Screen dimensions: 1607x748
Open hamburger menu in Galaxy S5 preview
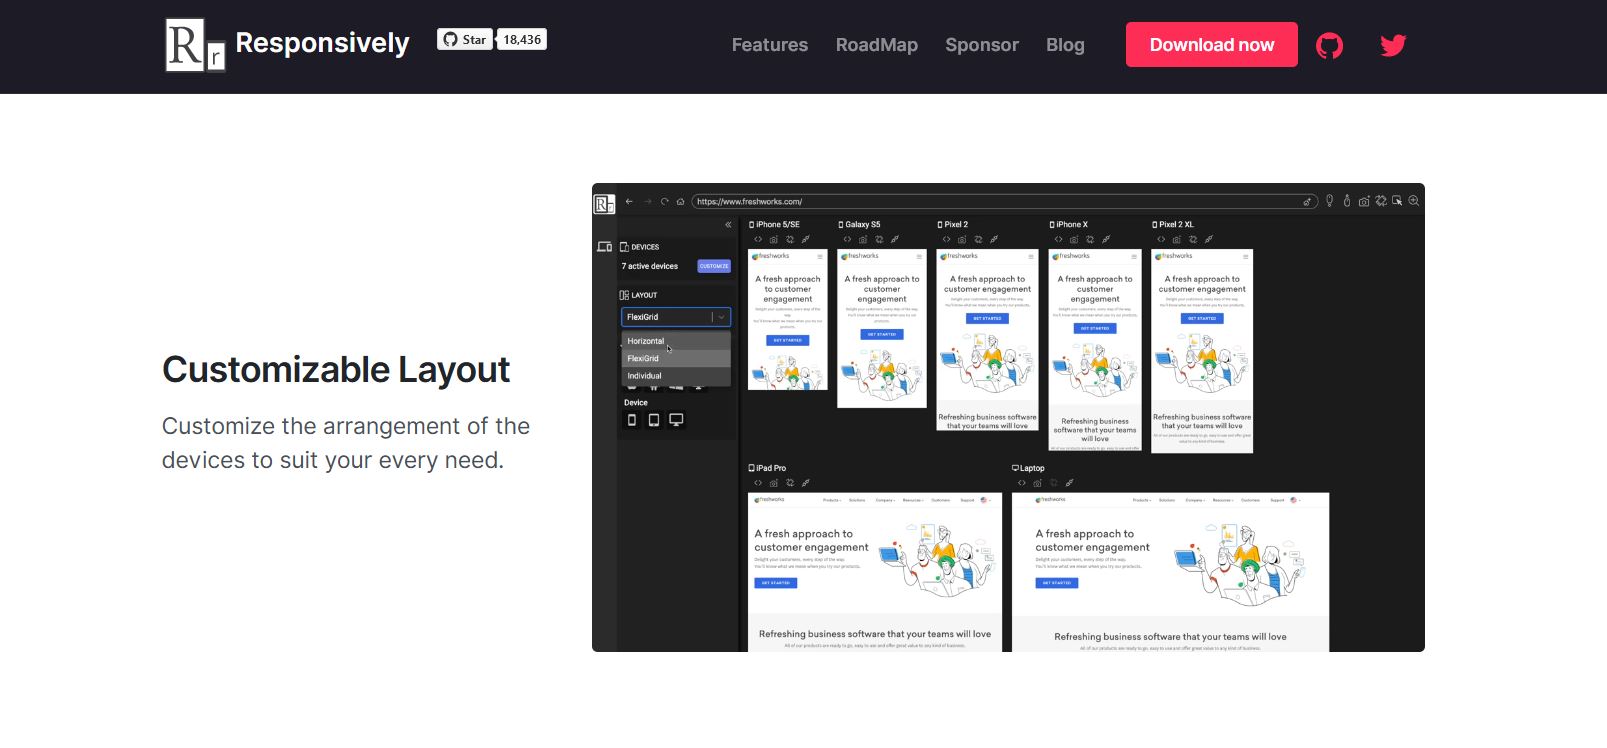click(919, 257)
